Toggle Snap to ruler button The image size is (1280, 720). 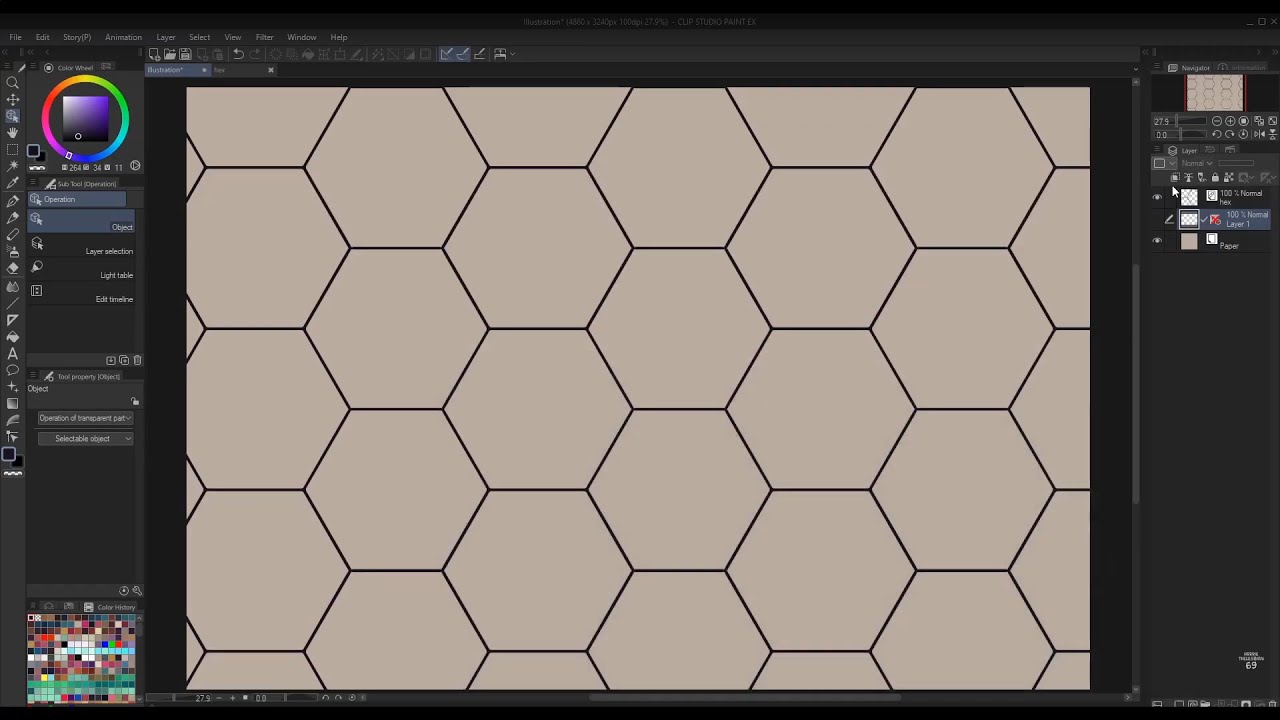click(x=446, y=54)
